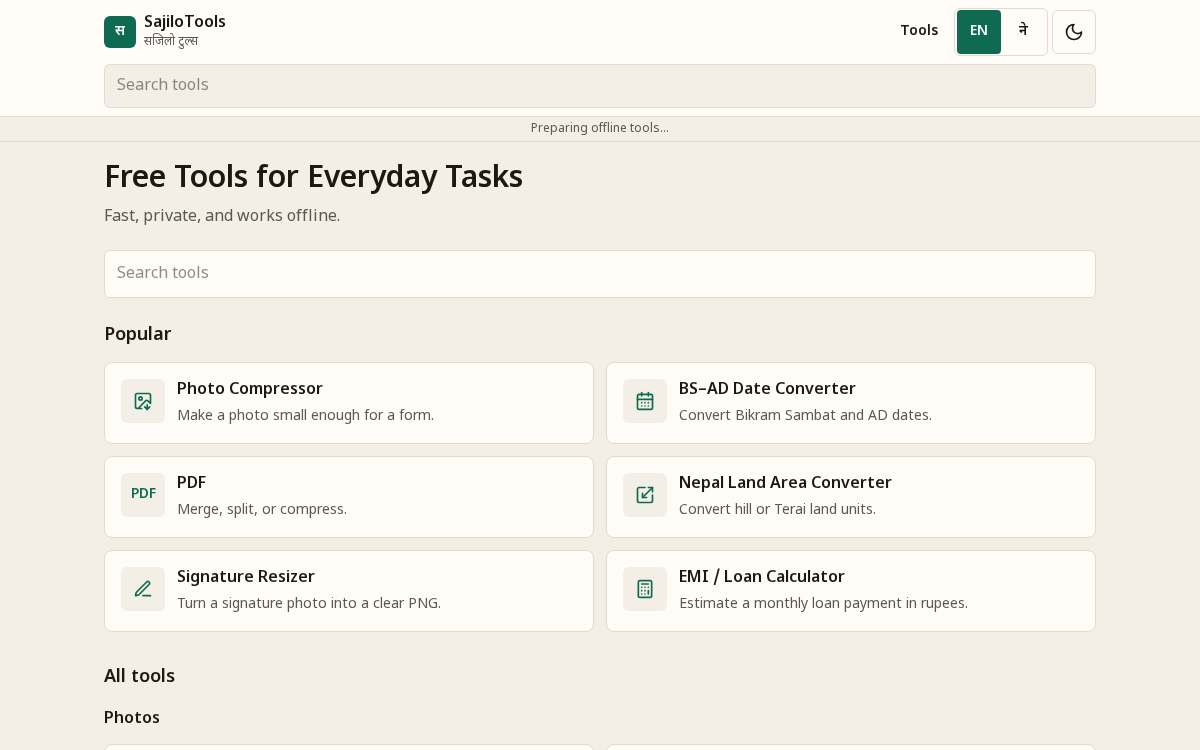
Task: Open the Tools navigation link
Action: pyautogui.click(x=919, y=30)
